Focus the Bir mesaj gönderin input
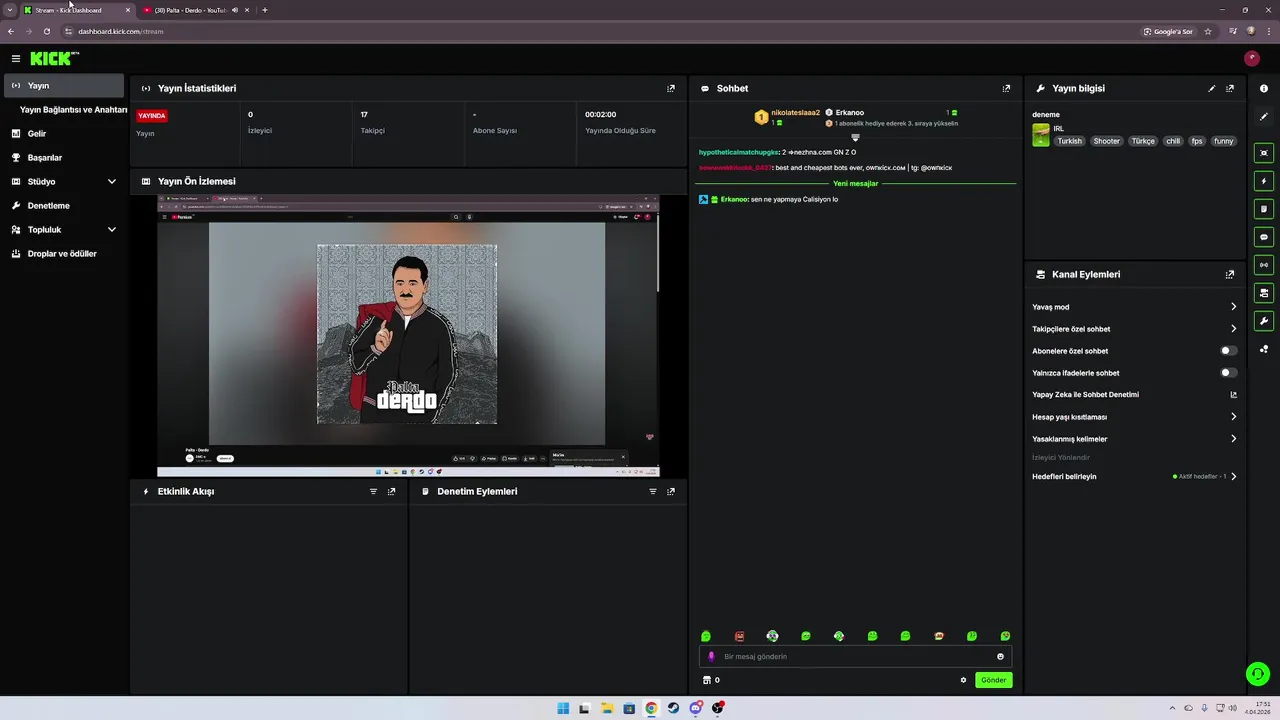Viewport: 1280px width, 720px height. (x=855, y=657)
